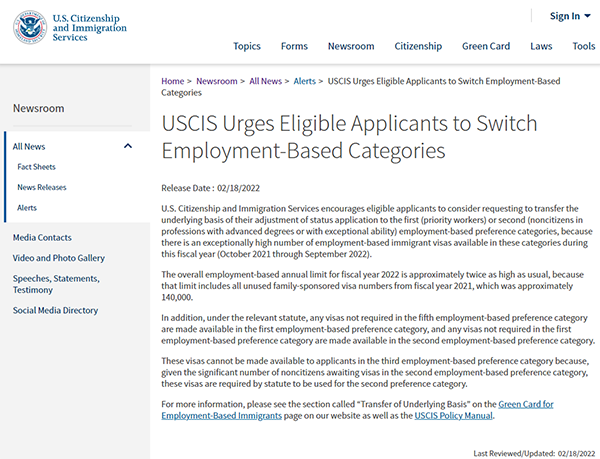Open Social Media Directory link

point(55,310)
